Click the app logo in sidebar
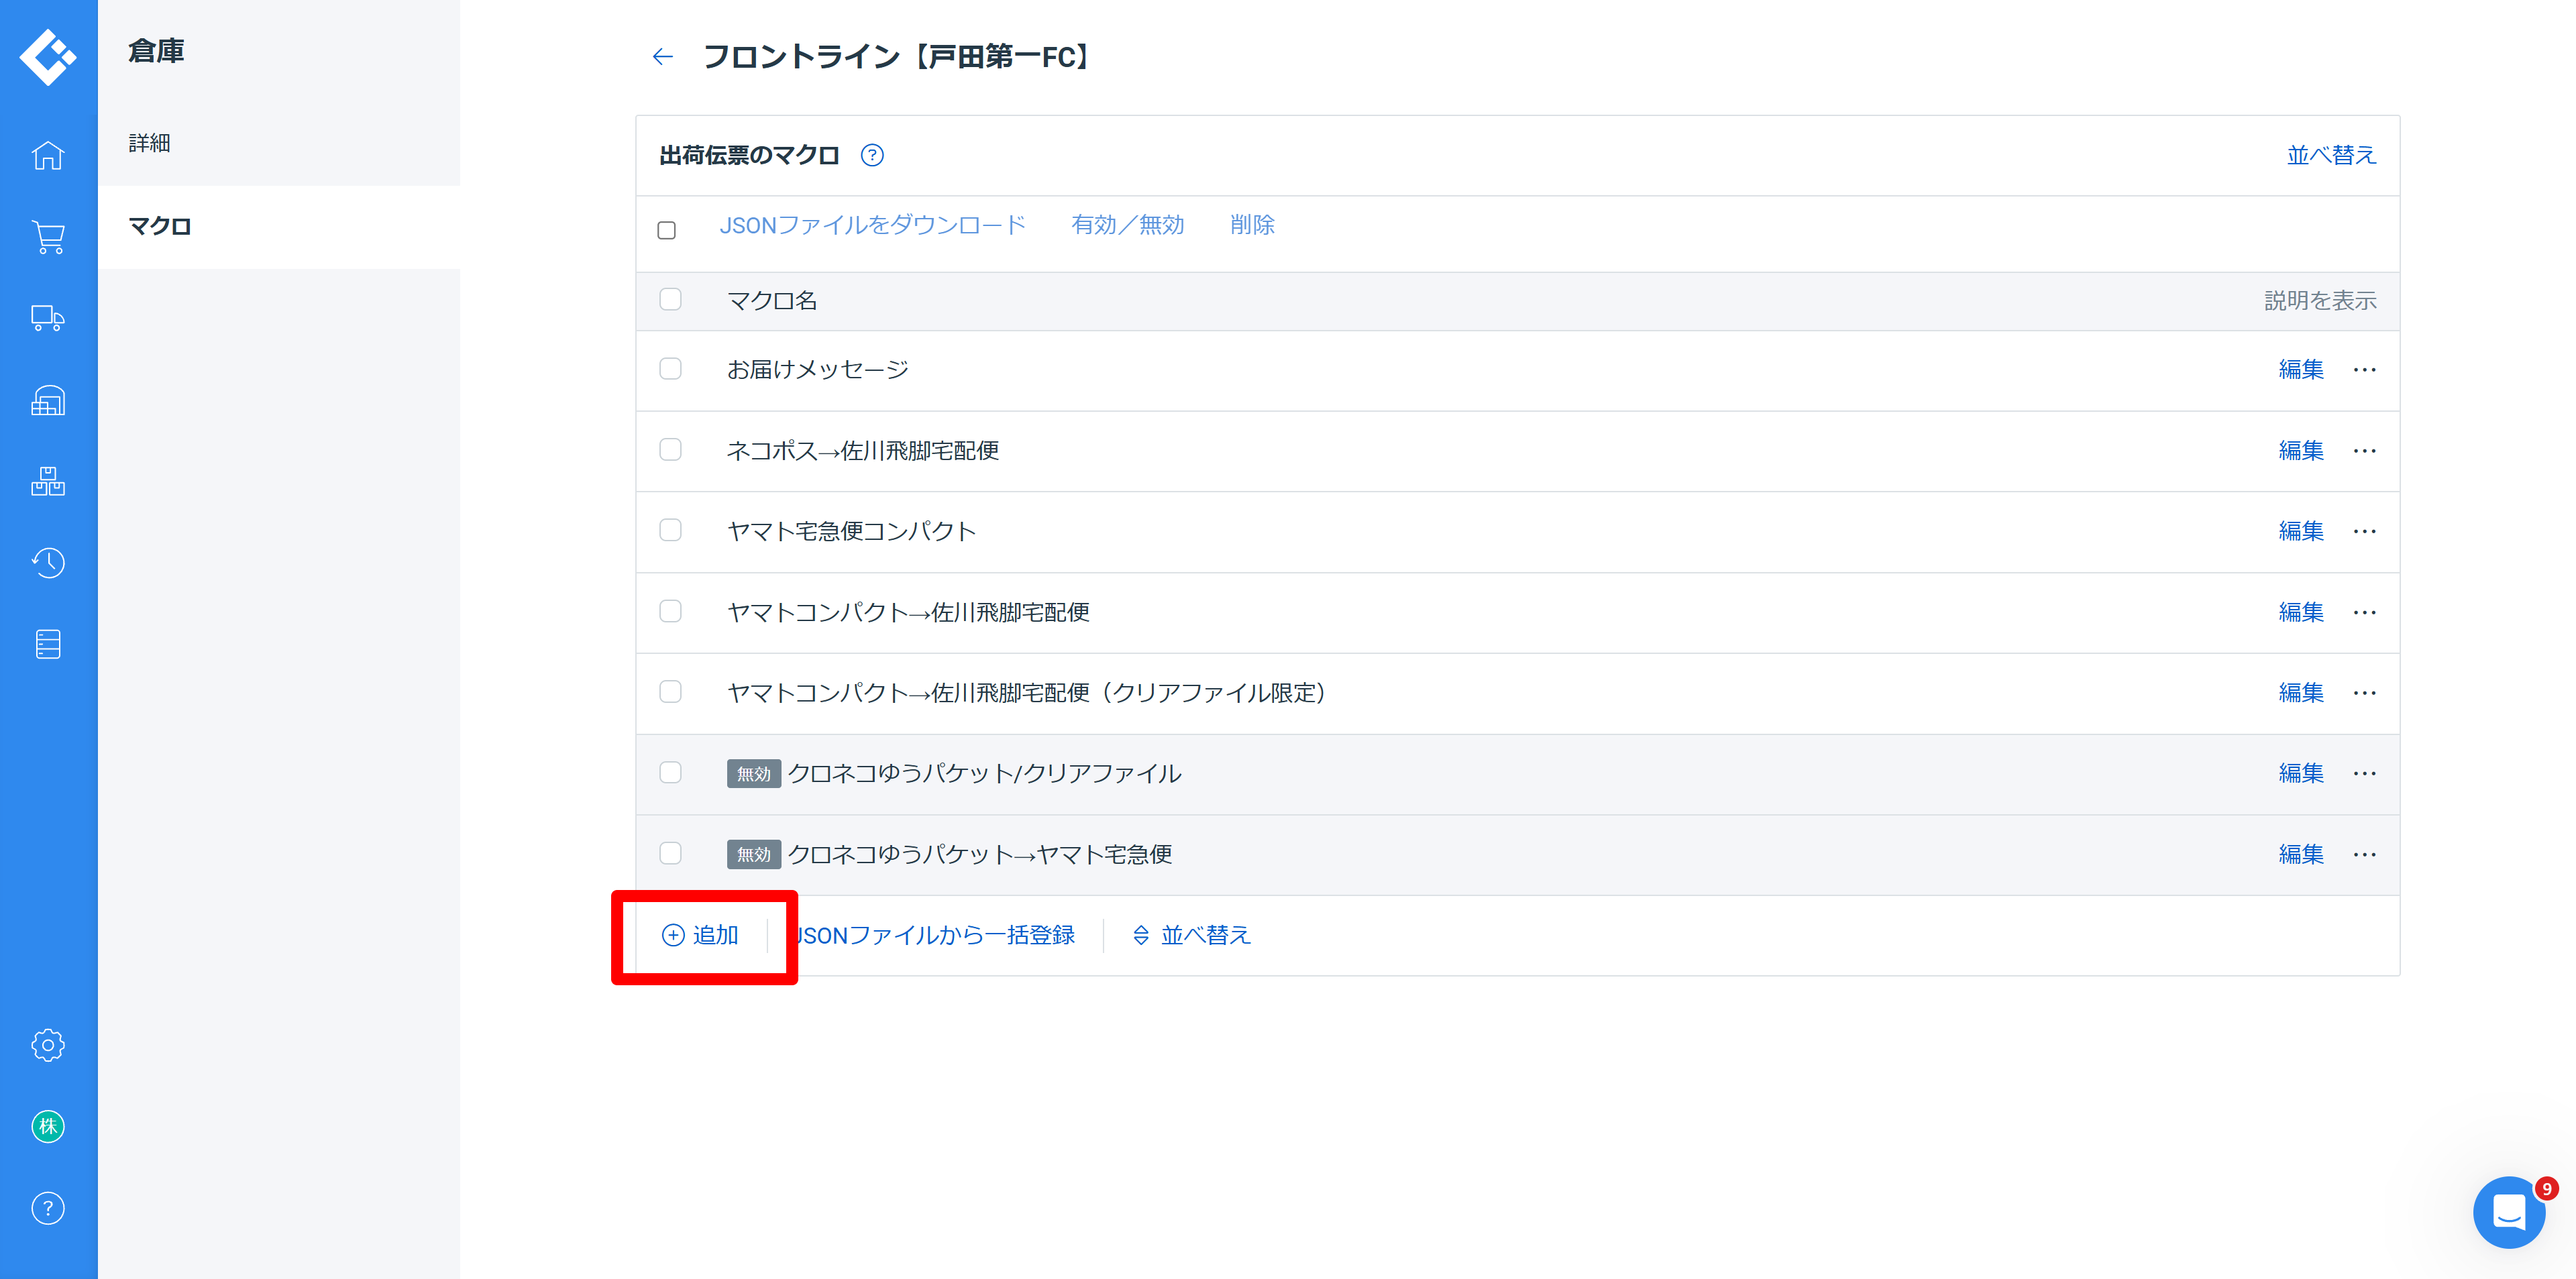 pos(48,57)
